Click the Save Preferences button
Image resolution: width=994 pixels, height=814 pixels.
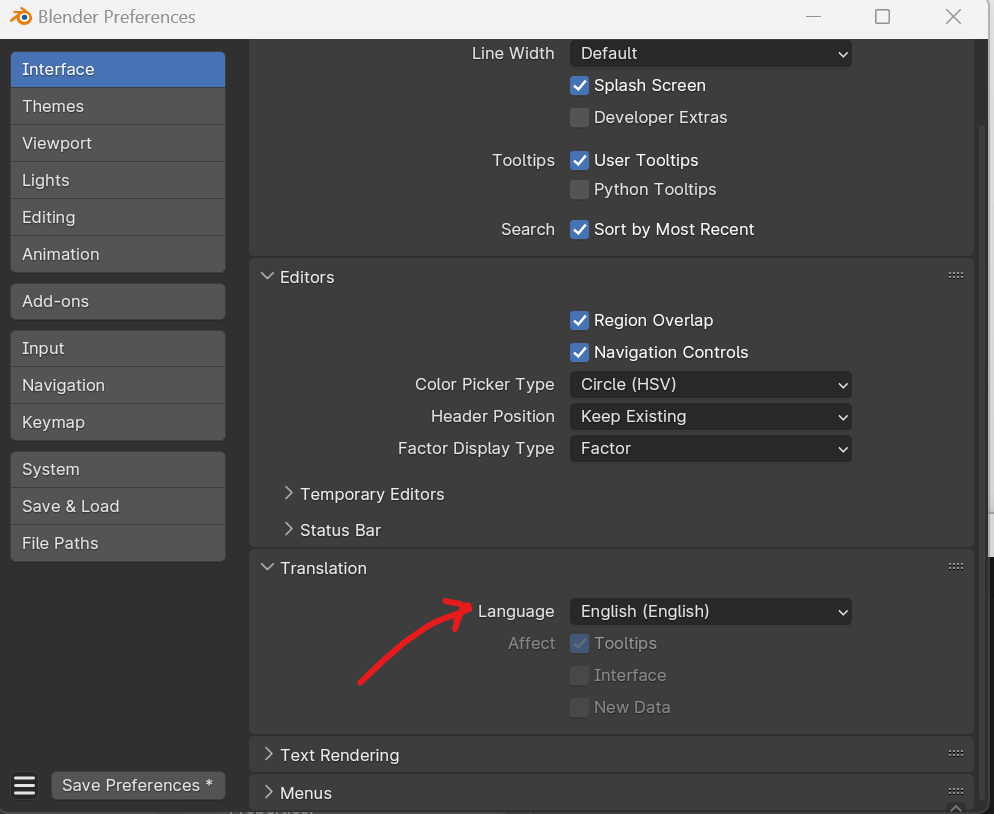tap(138, 785)
